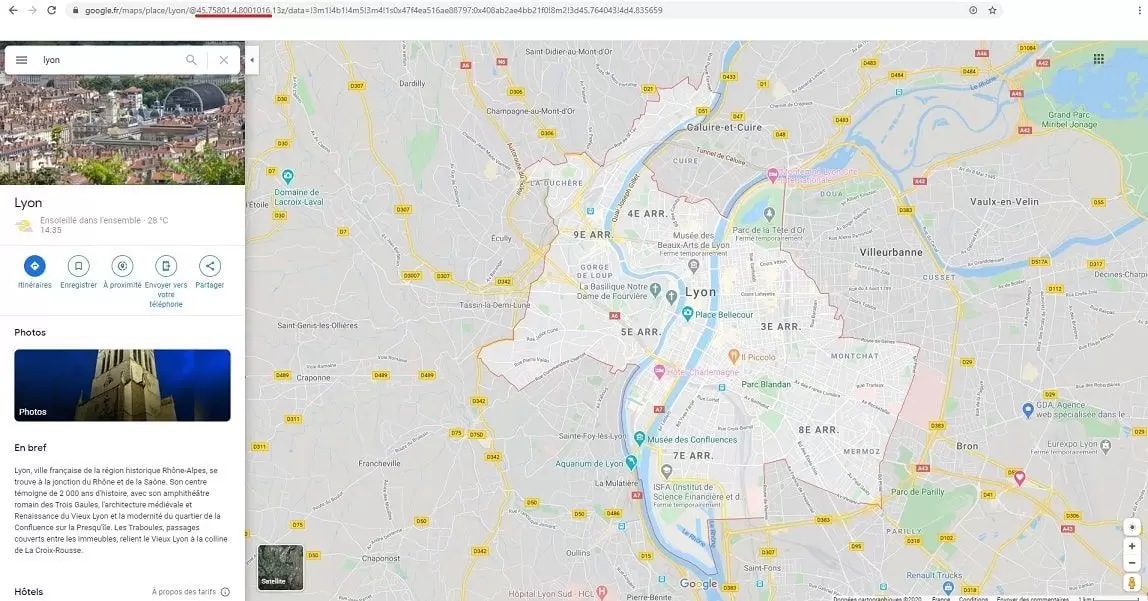1148x601 pixels.
Task: Click the Villeurbanne label on the map
Action: click(891, 252)
